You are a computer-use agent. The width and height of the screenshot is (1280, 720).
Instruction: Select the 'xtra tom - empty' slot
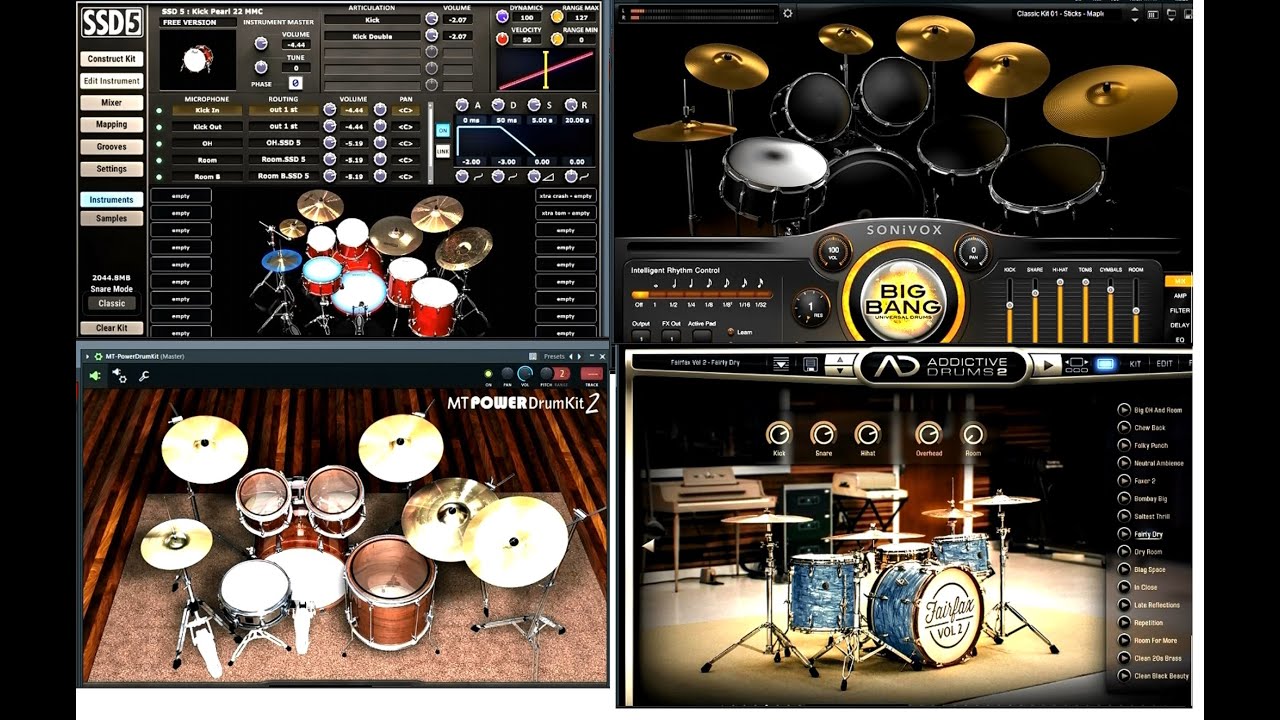566,213
